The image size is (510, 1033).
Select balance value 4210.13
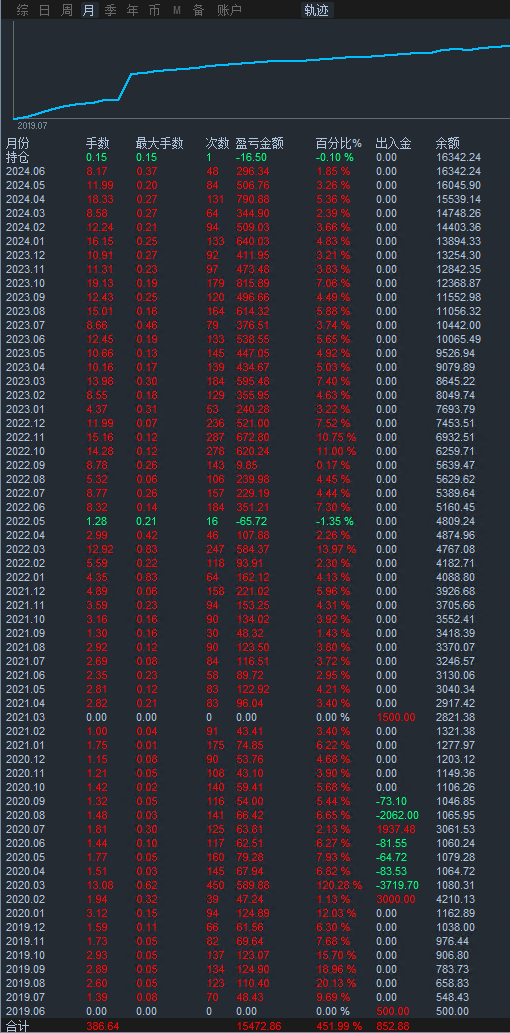pos(455,898)
